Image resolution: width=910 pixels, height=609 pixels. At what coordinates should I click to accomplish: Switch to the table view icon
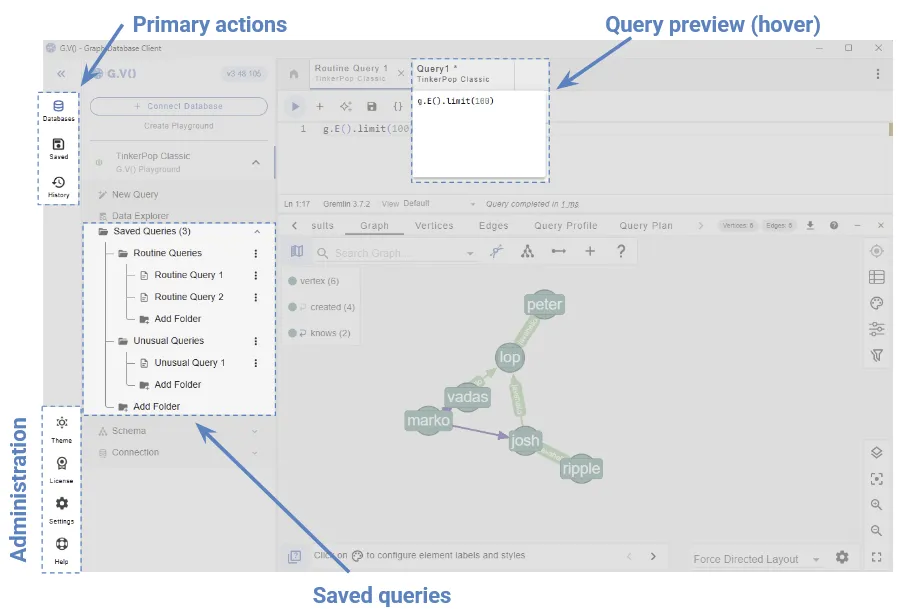point(876,277)
